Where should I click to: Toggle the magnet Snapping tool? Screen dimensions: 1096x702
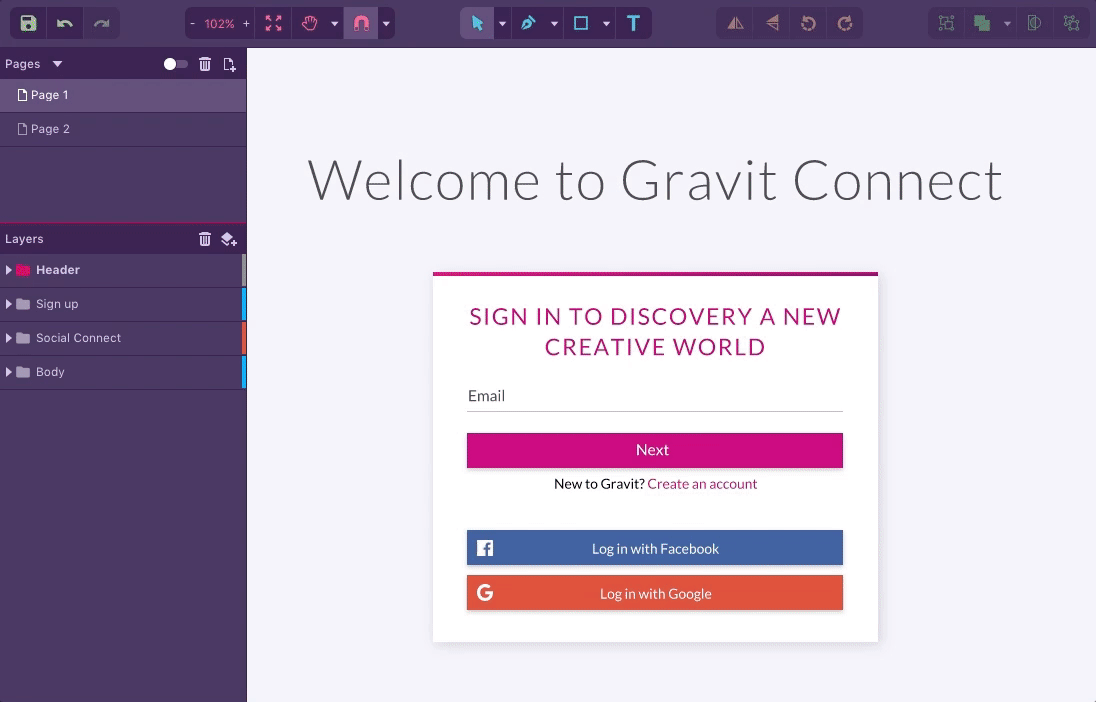361,23
